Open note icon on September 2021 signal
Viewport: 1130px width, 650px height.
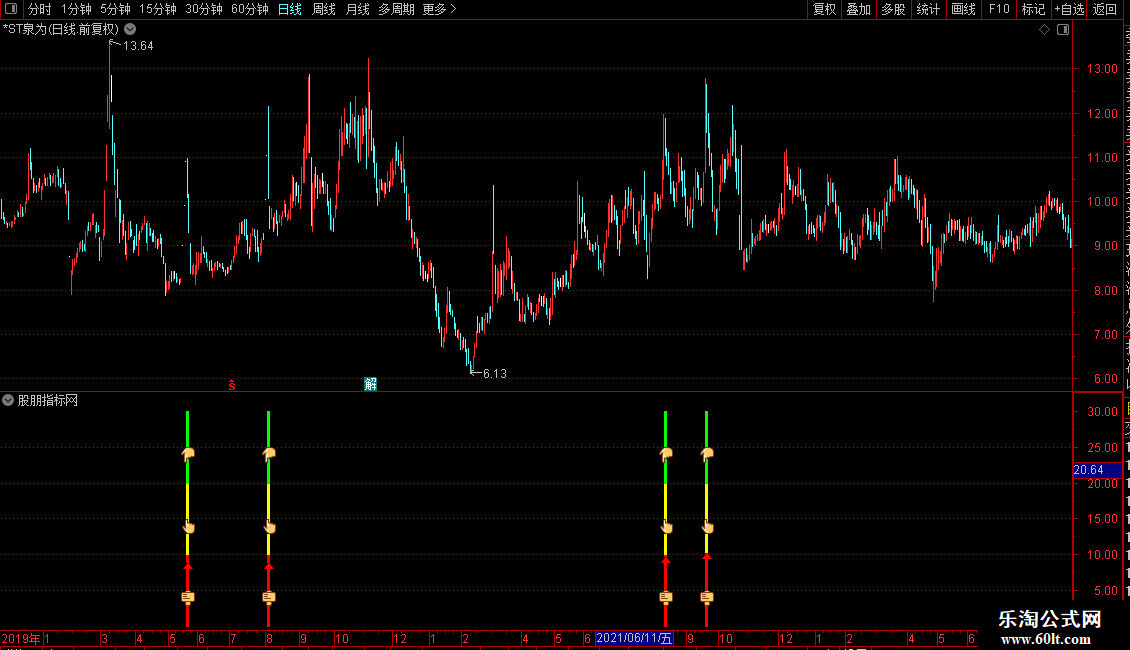click(x=707, y=597)
